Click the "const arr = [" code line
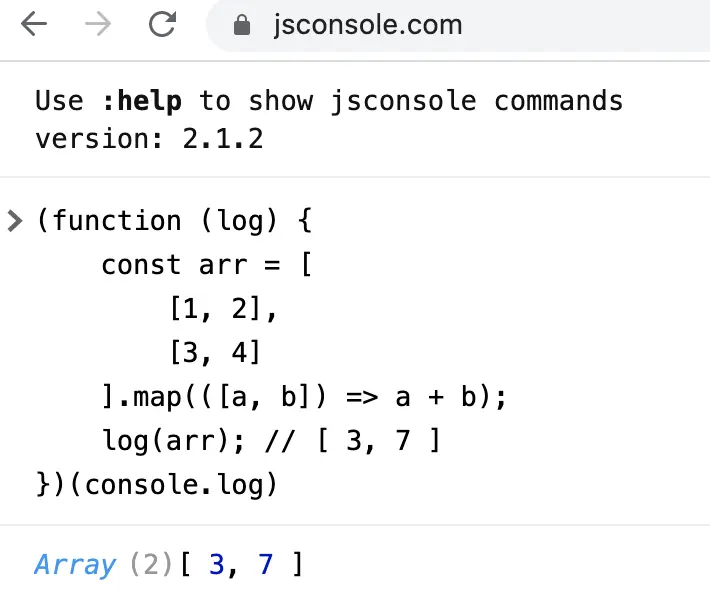The image size is (710, 594). (206, 264)
